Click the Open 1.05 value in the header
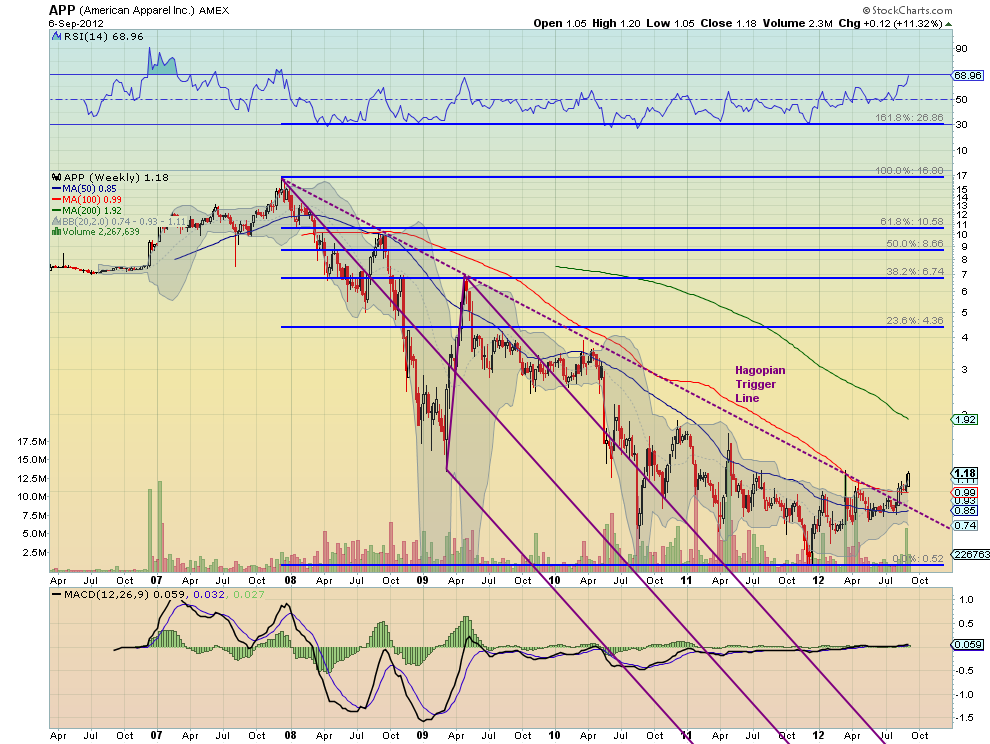The width and height of the screenshot is (990, 744). (560, 23)
